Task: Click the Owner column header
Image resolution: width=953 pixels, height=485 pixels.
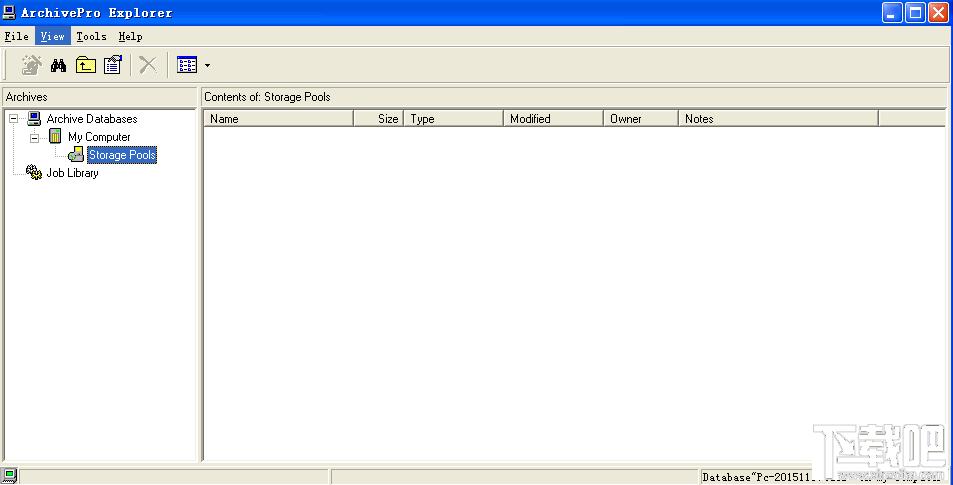Action: tap(640, 118)
